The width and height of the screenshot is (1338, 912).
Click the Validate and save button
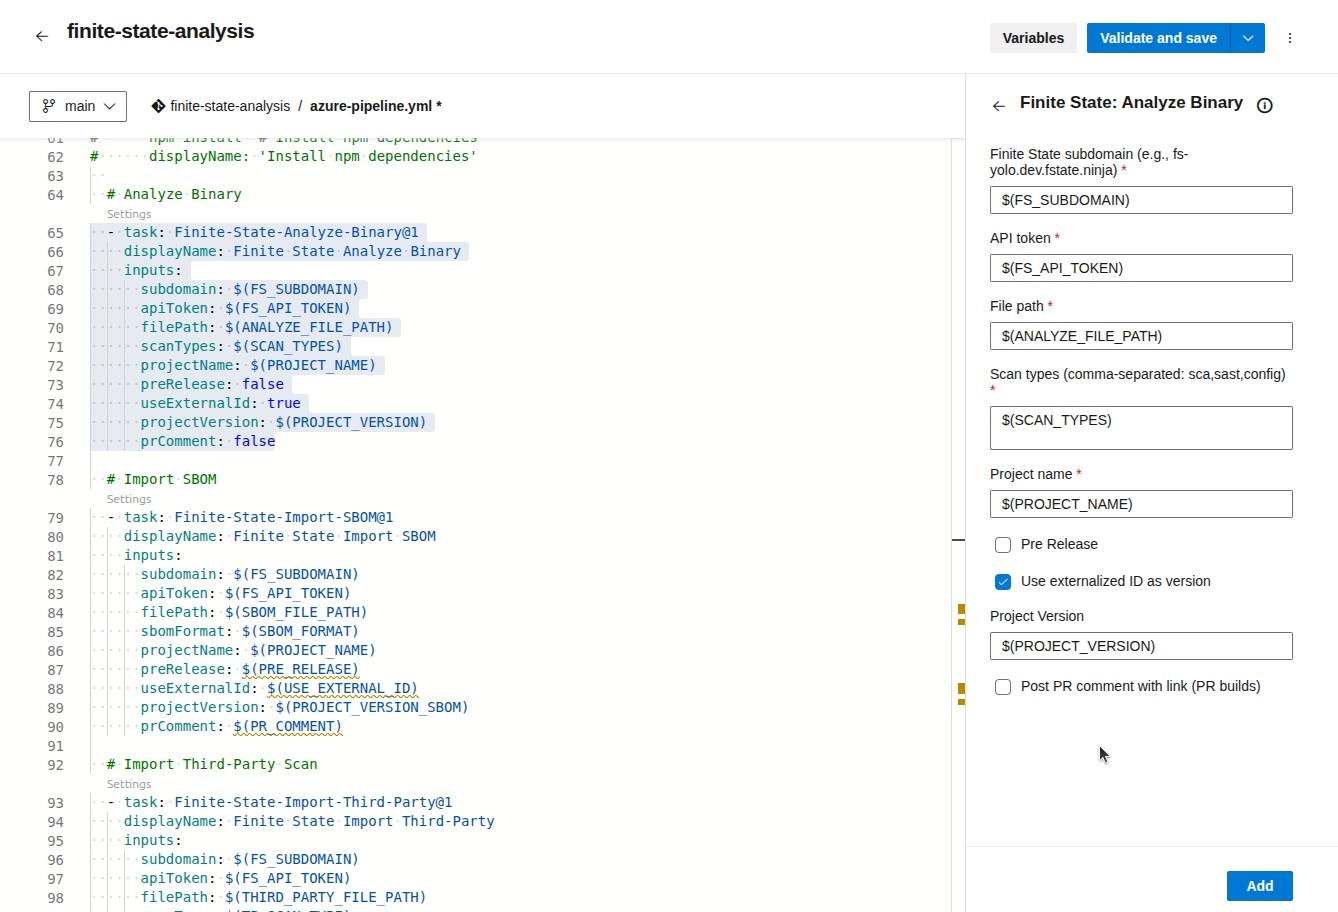pyautogui.click(x=1158, y=38)
